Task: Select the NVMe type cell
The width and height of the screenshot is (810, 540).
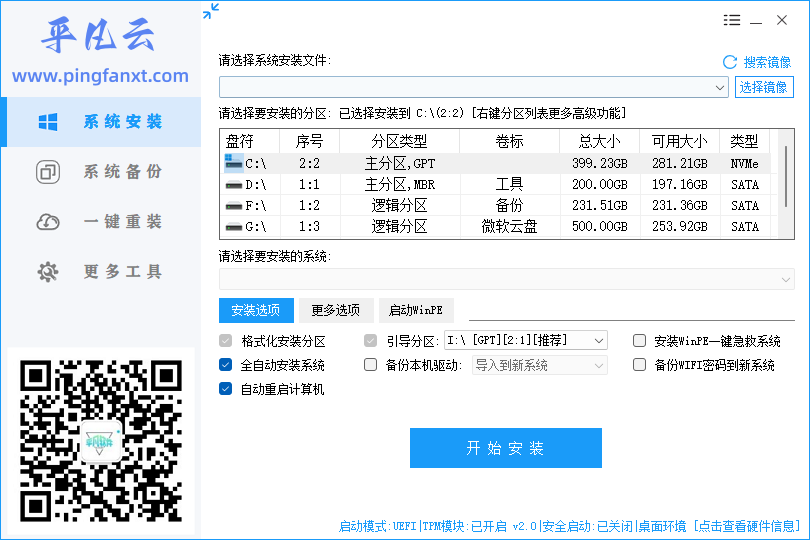Action: [x=744, y=164]
